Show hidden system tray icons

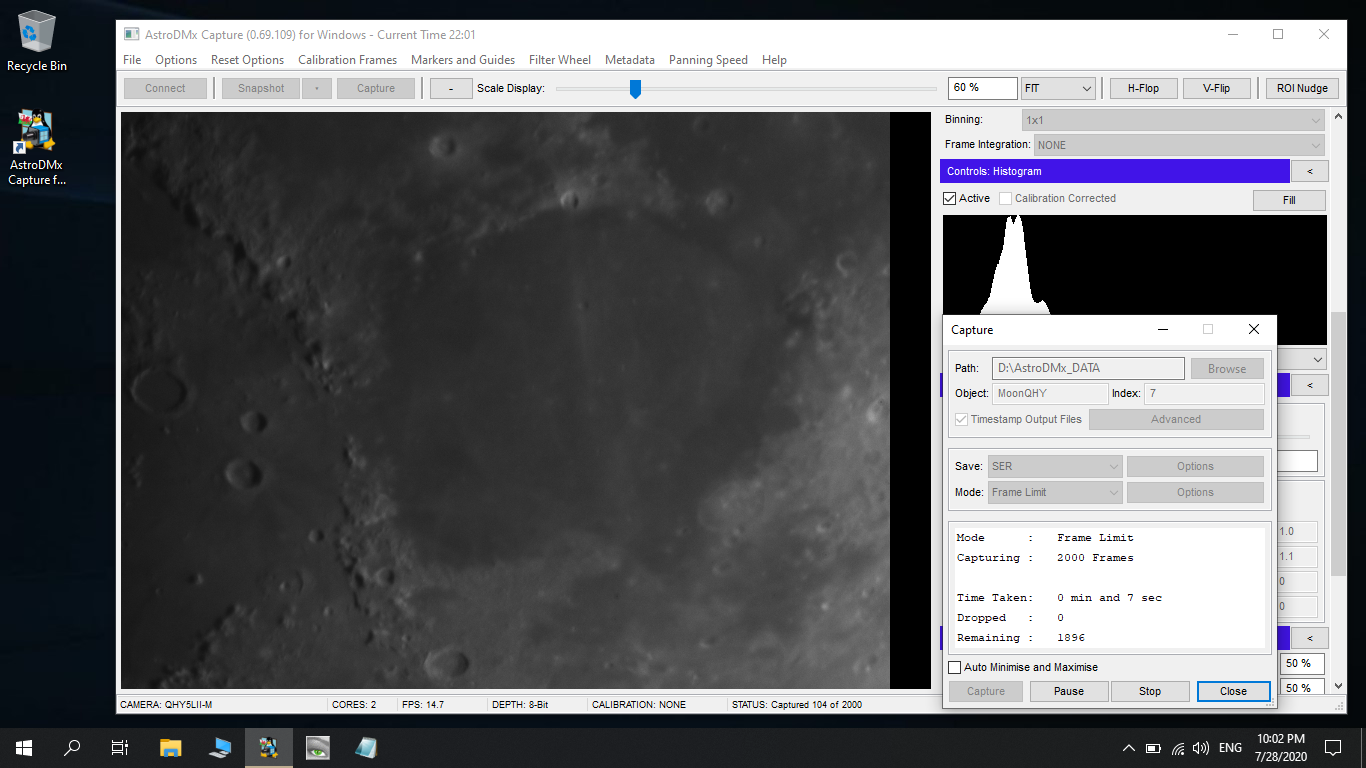1129,747
